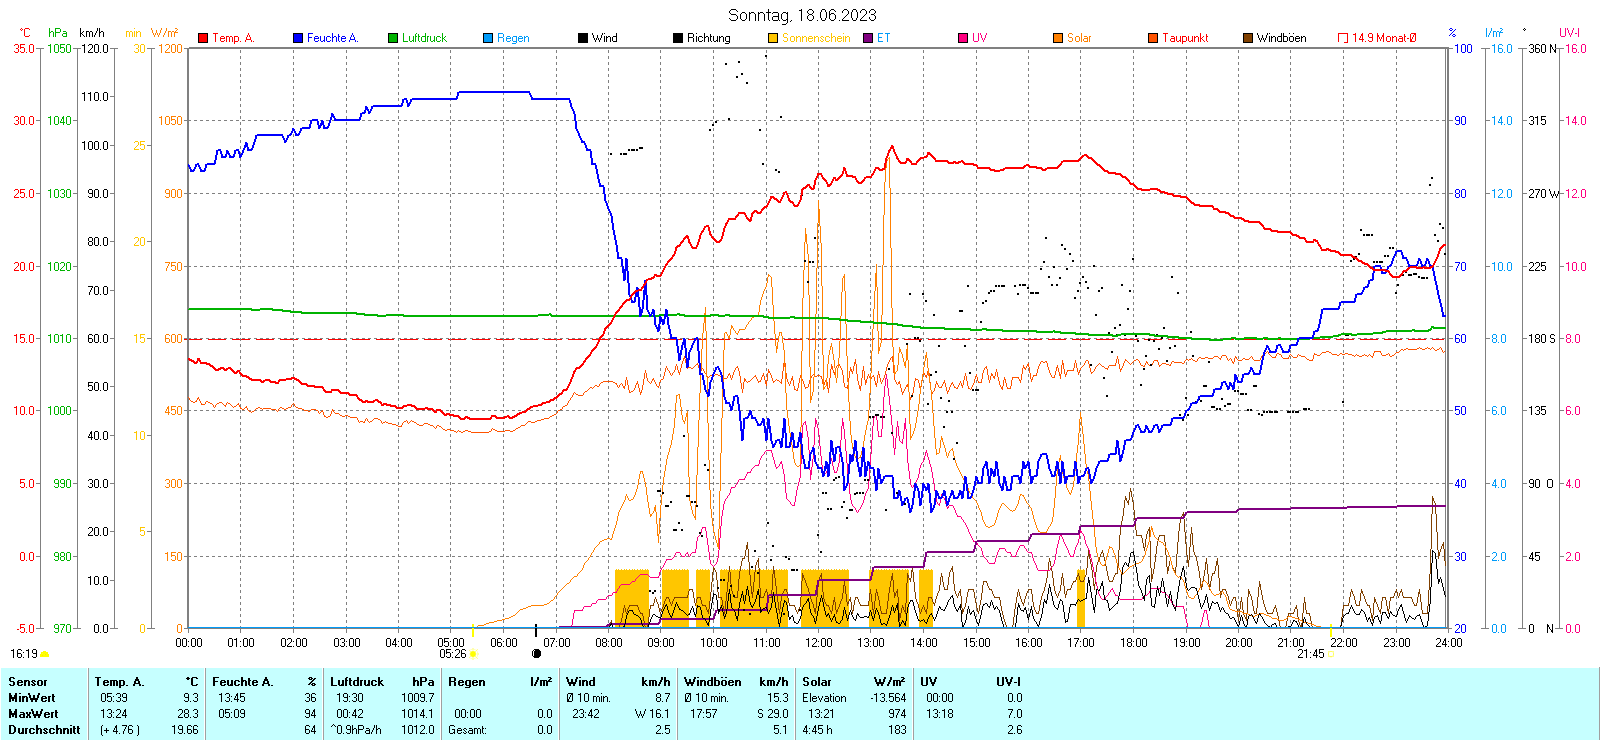Select the Luftdruck header in data table
Image resolution: width=1600 pixels, height=740 pixels.
click(x=357, y=682)
